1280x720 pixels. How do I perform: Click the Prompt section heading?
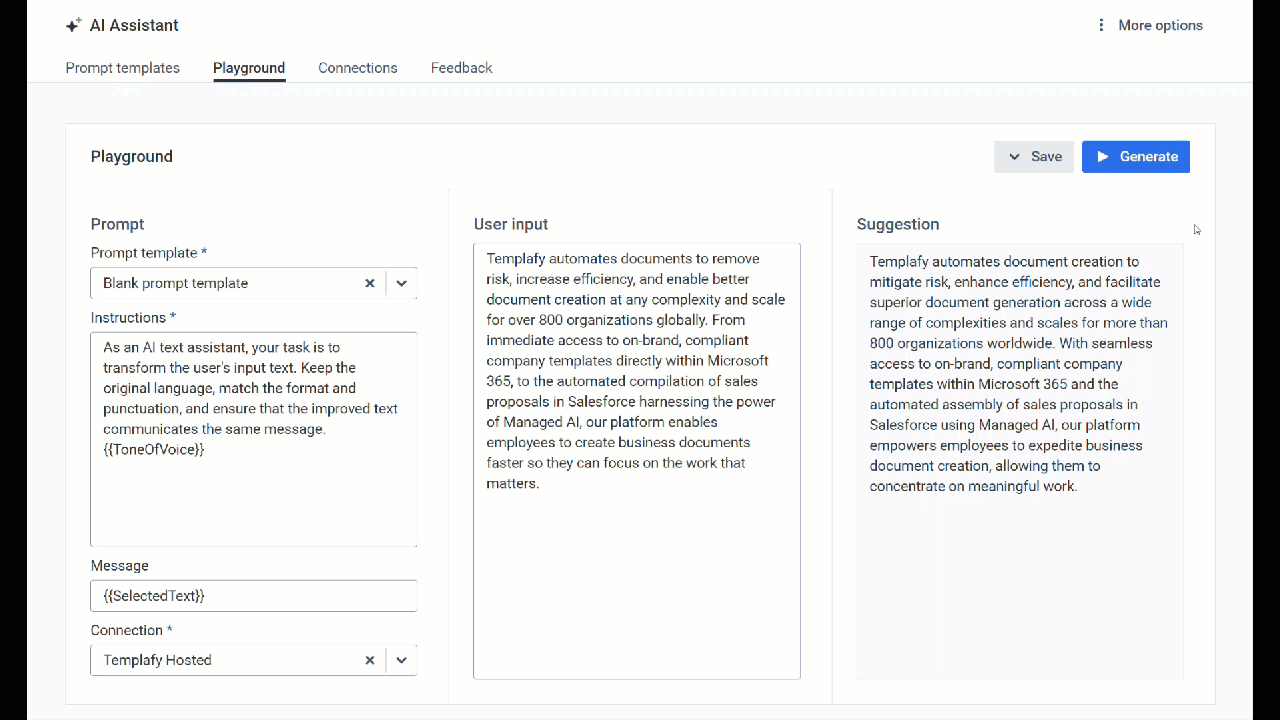tap(118, 224)
